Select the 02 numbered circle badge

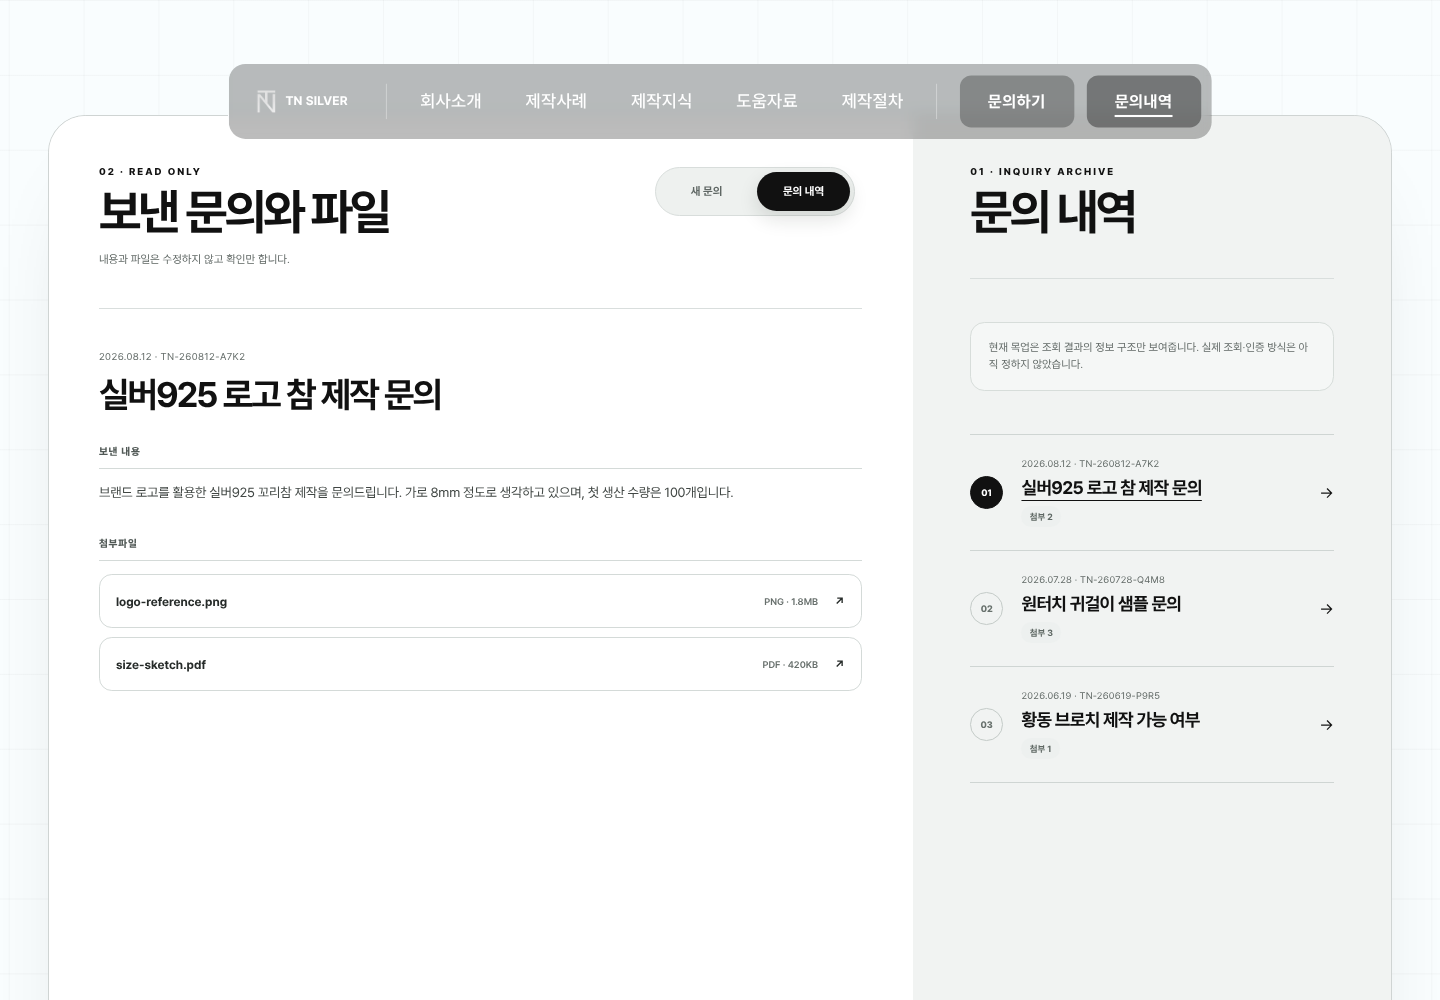986,609
